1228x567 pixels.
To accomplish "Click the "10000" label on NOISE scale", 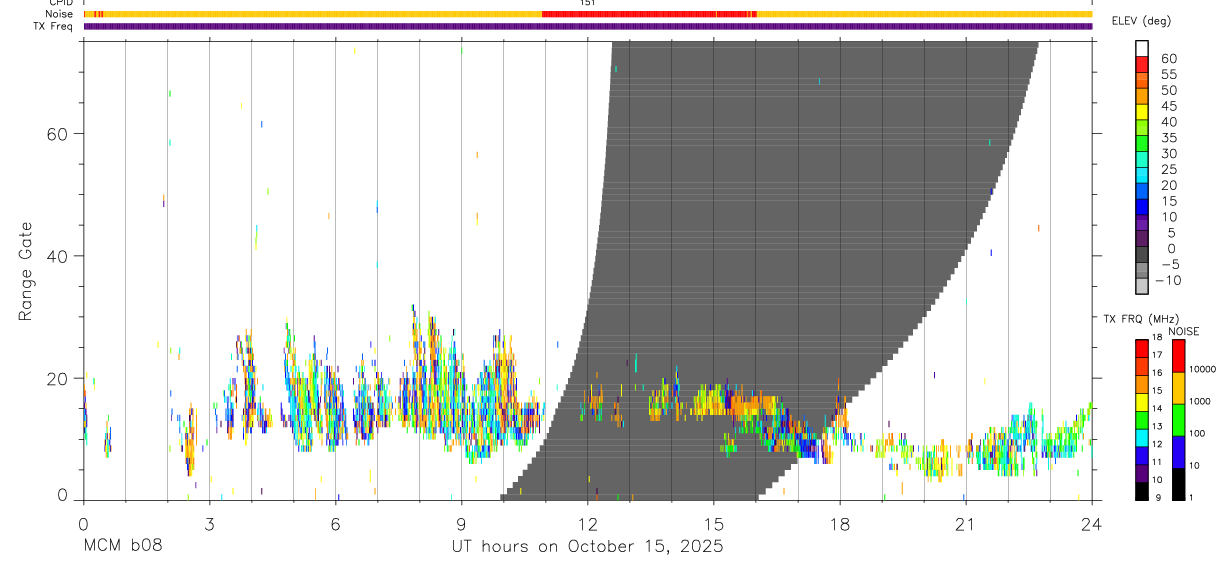I will [1205, 368].
